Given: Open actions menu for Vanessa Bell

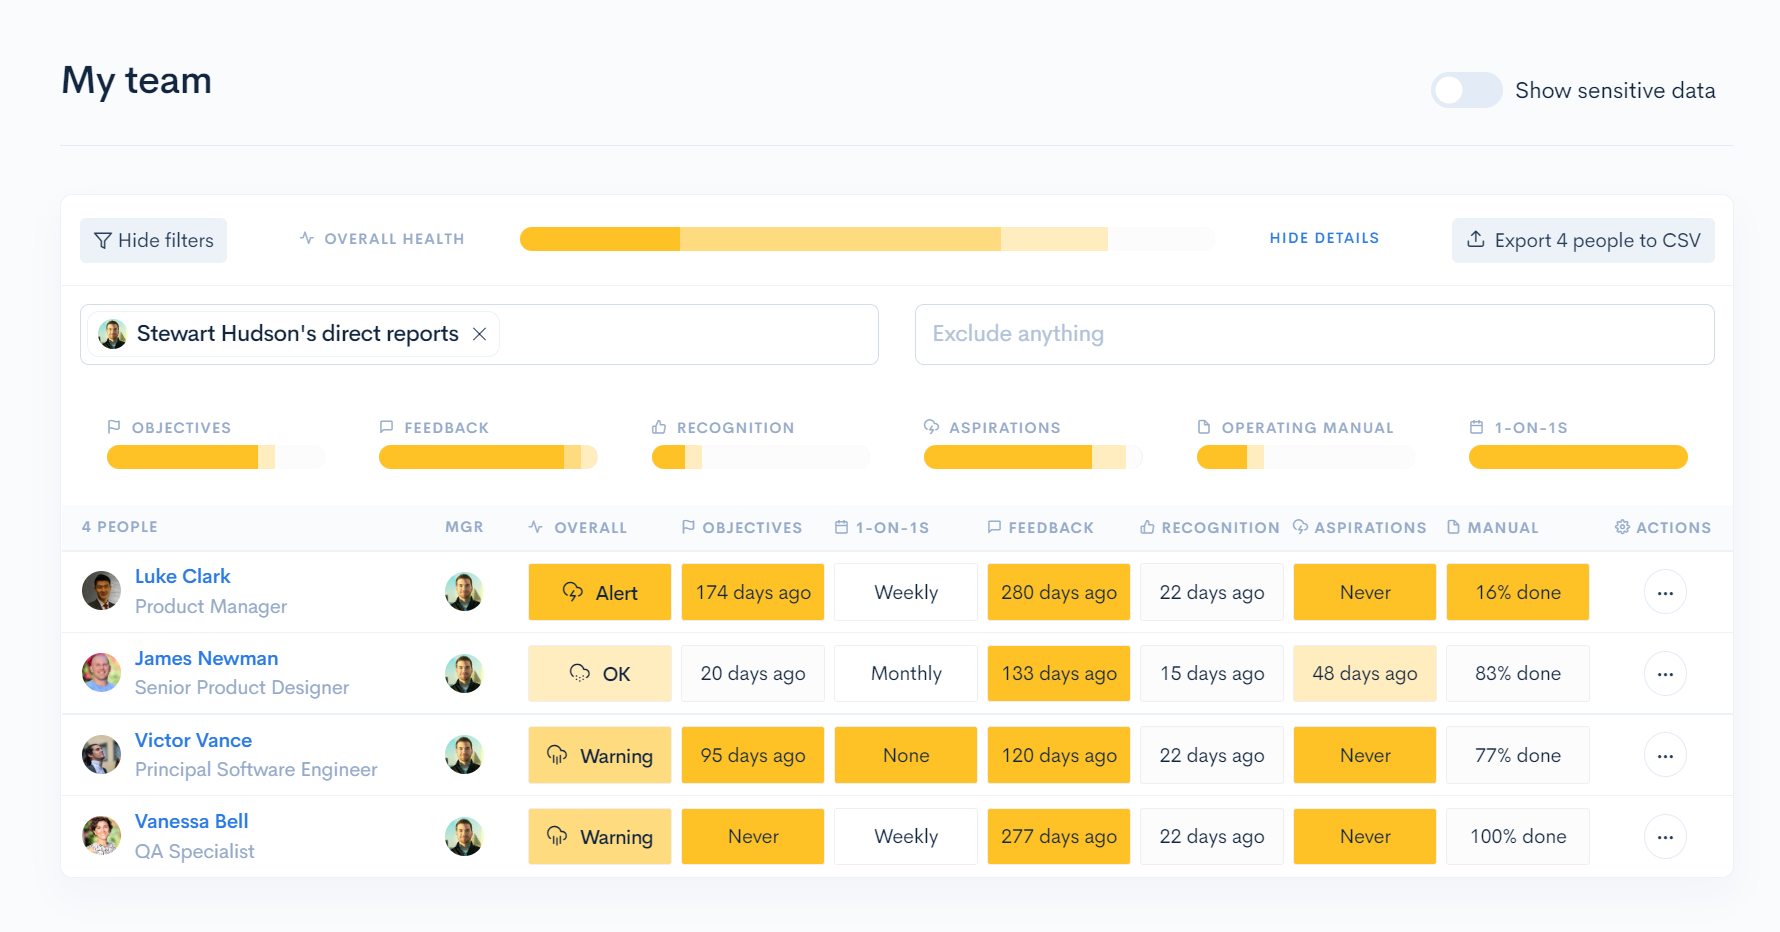Looking at the screenshot, I should click(x=1665, y=837).
